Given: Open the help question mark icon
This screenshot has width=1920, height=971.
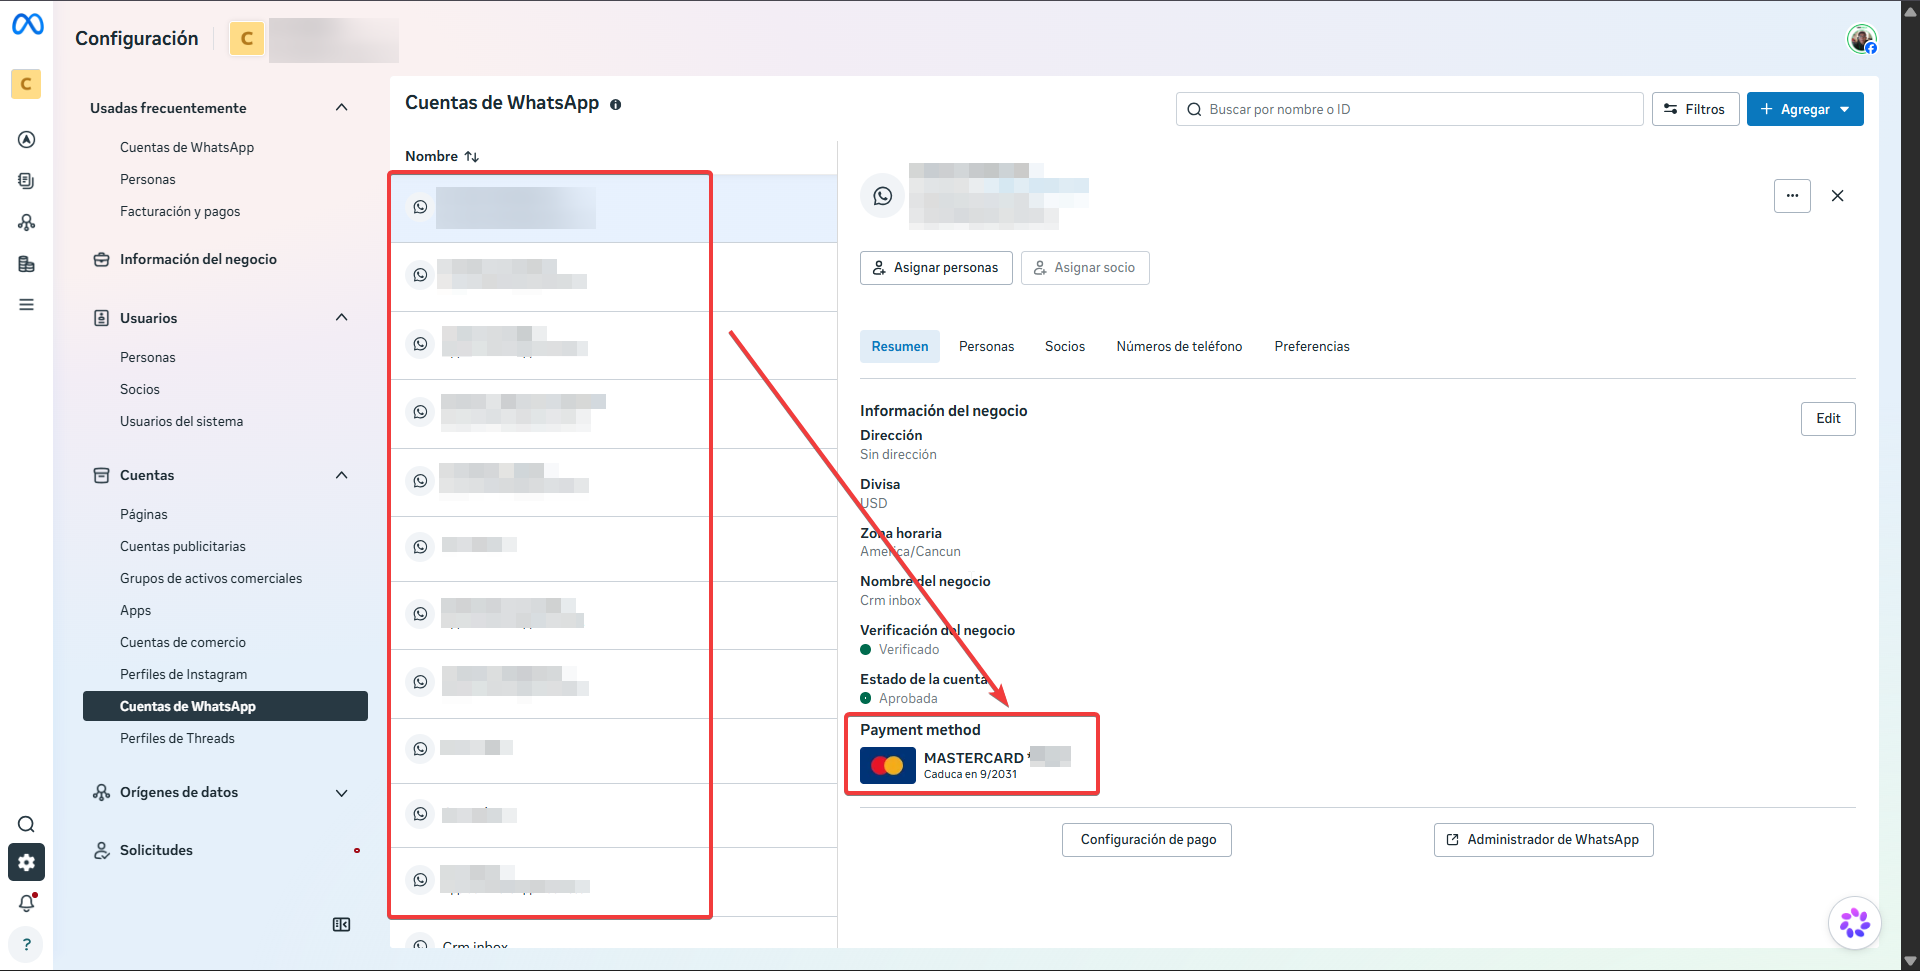Looking at the screenshot, I should 27,944.
